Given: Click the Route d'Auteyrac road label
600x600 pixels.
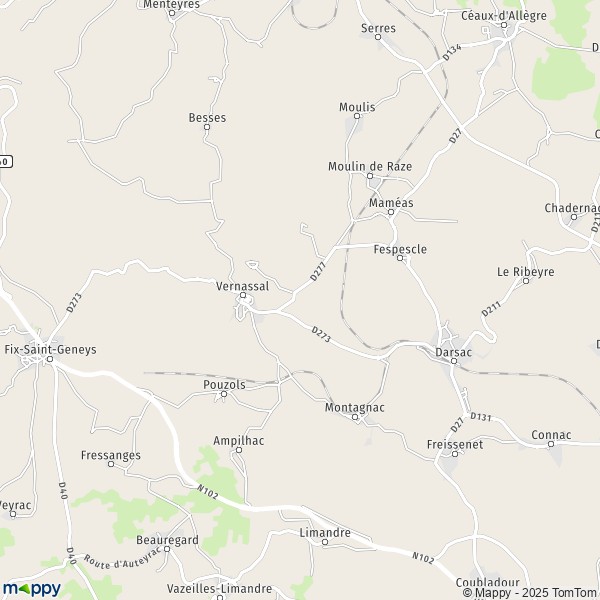Looking at the screenshot, I should (122, 559).
